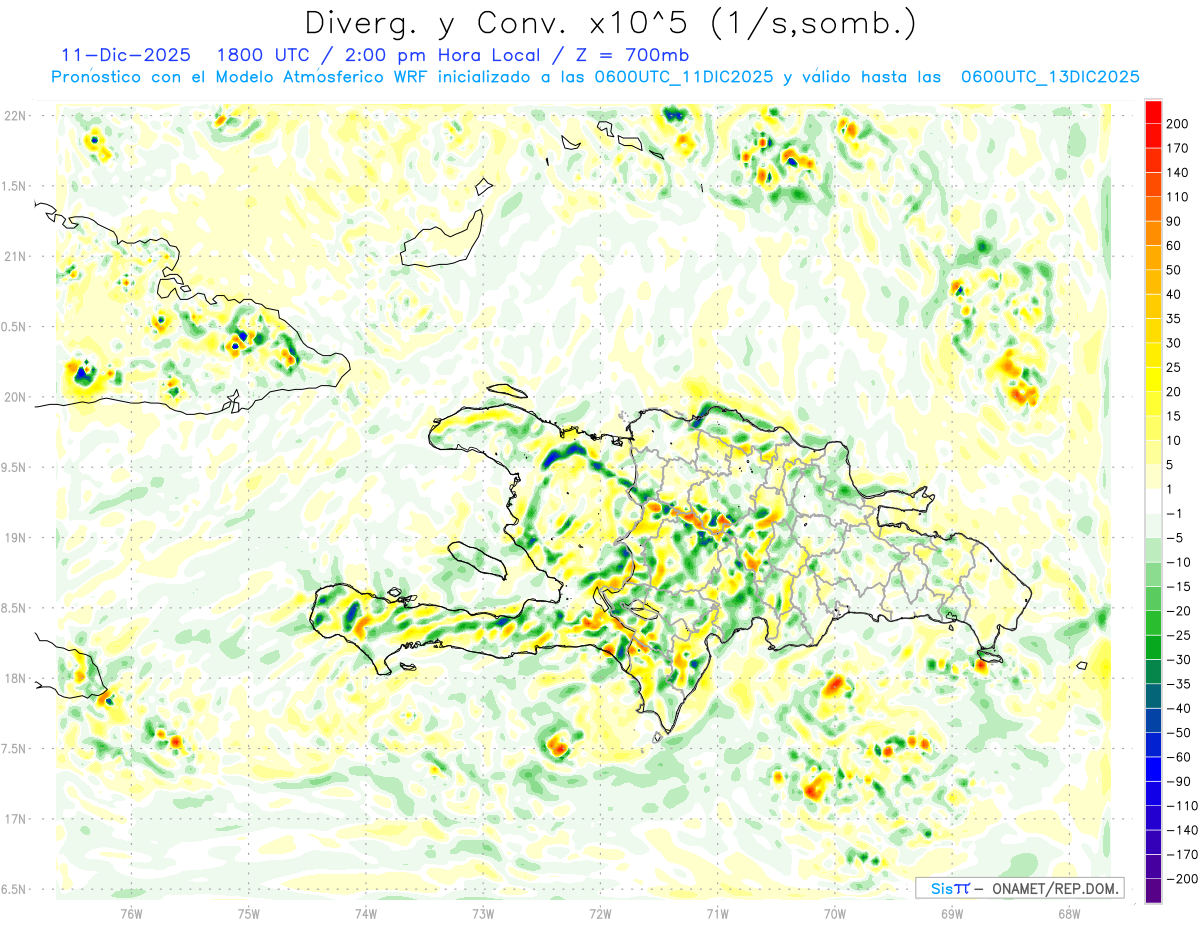The width and height of the screenshot is (1200, 927).
Task: Select the date text "11-Dic-2025"
Action: pos(125,54)
